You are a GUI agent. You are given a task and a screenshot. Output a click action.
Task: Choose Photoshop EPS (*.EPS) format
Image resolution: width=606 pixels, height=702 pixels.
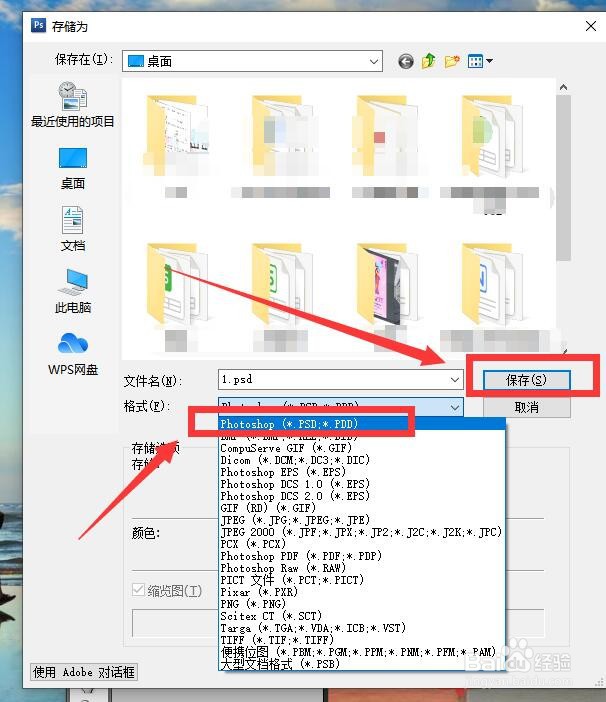[362, 472]
